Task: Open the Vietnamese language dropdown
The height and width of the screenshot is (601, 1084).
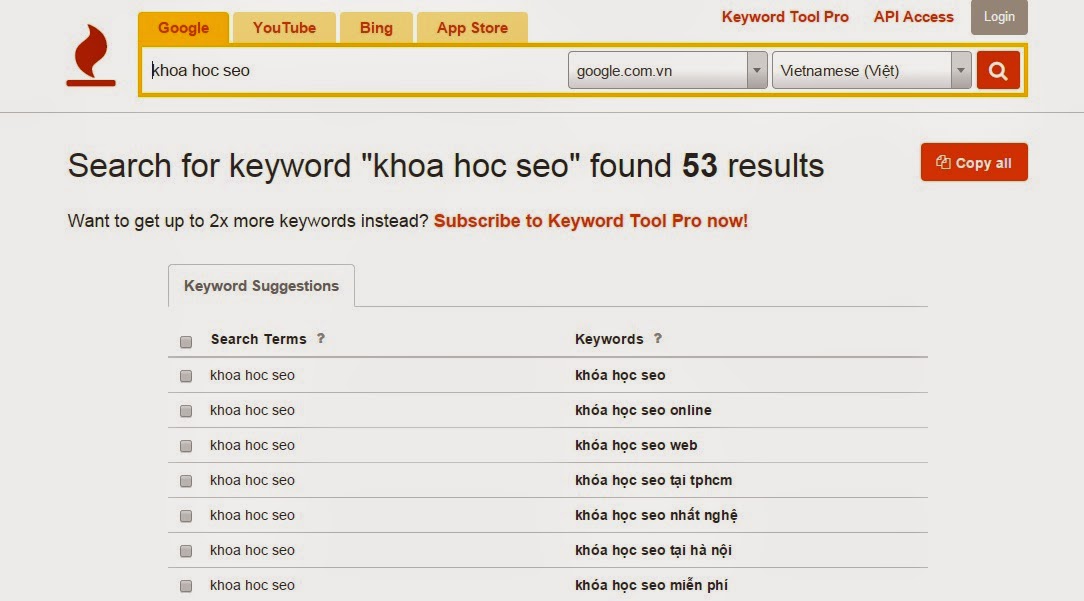Action: coord(871,71)
